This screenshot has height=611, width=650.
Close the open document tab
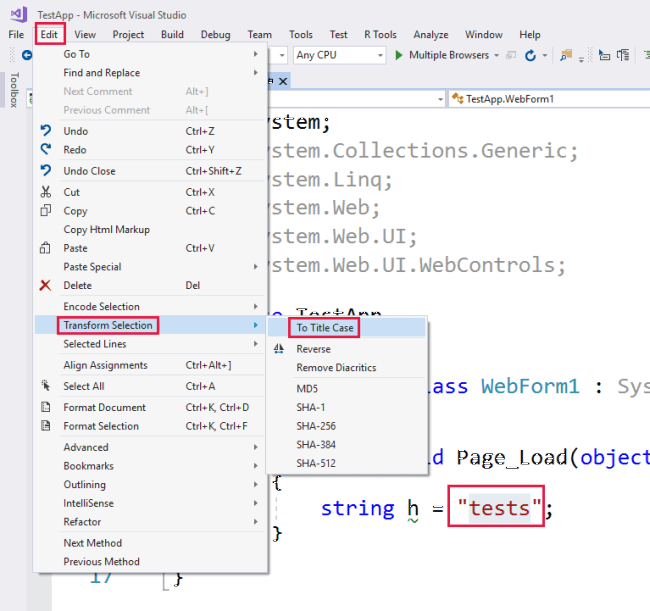[x=283, y=81]
